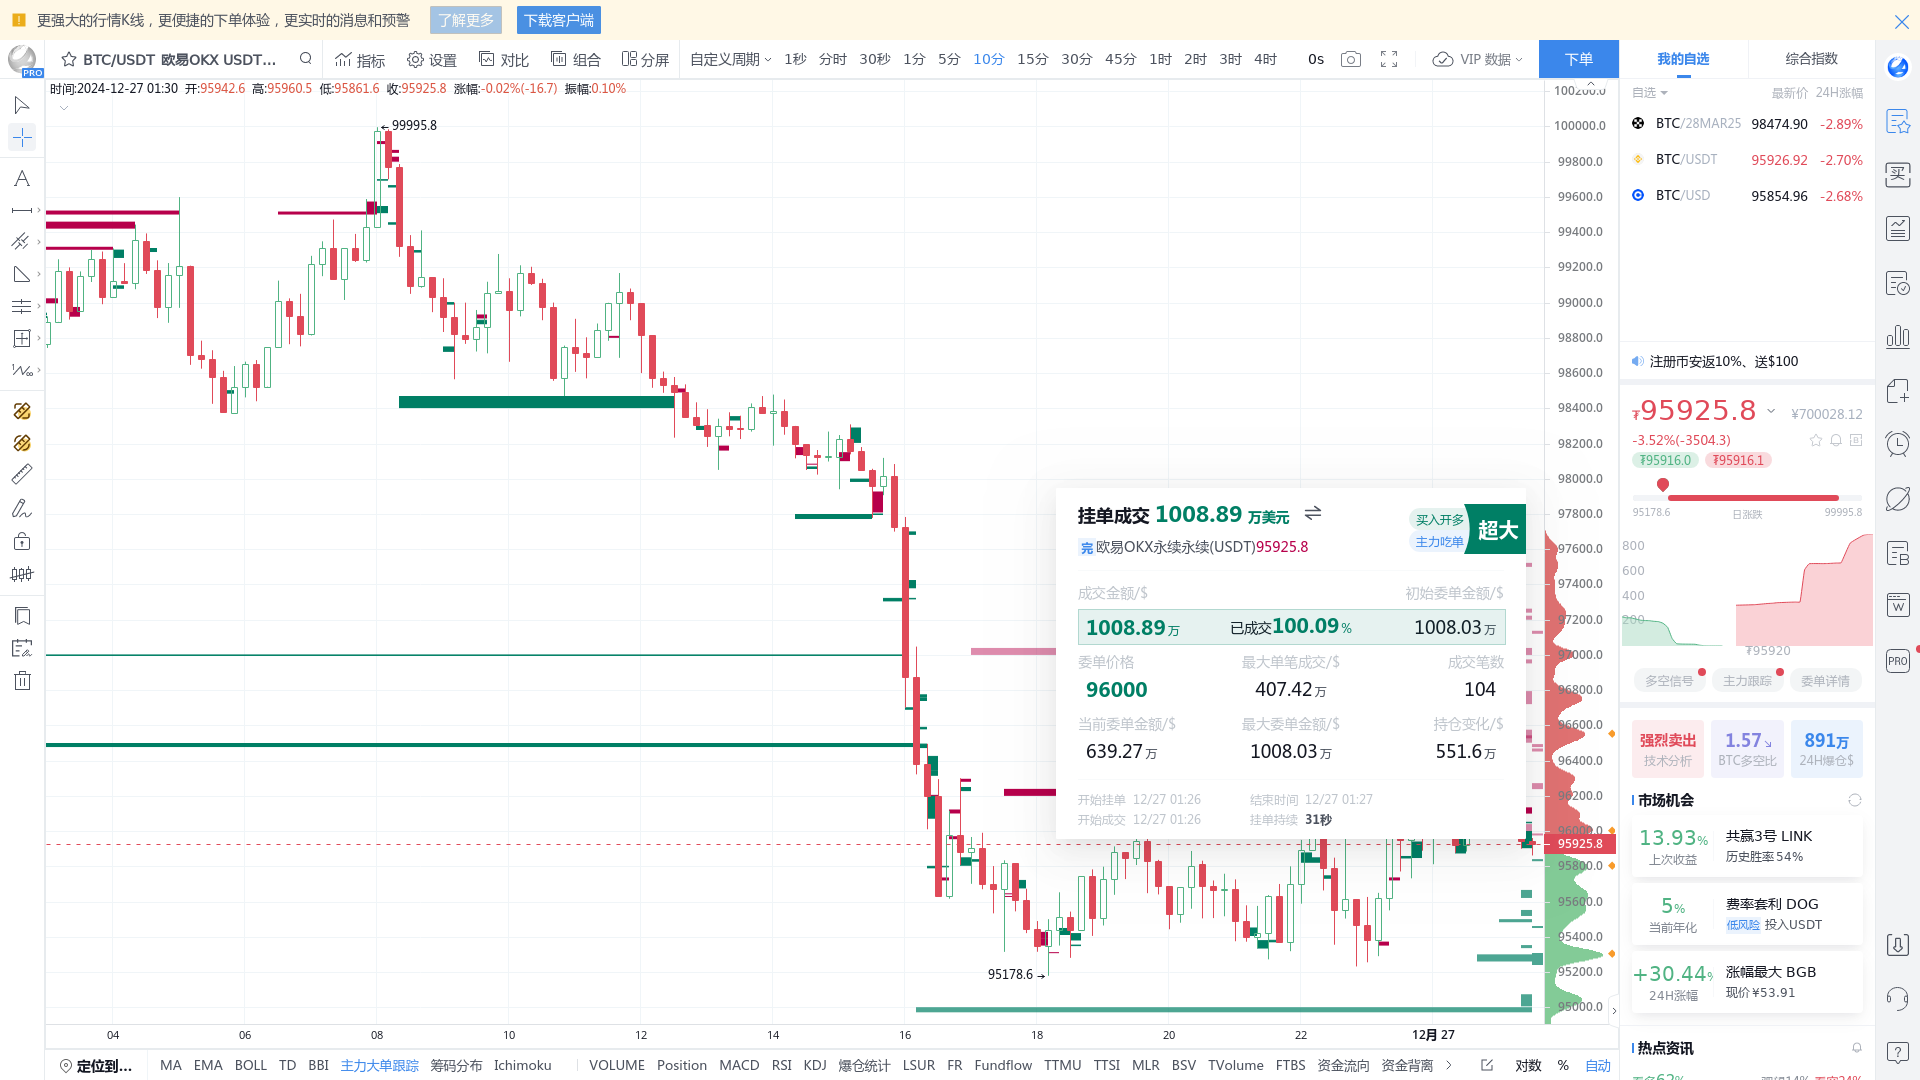Screen dimensions: 1920x1080
Task: Open customer support headset icon
Action: (1898, 998)
